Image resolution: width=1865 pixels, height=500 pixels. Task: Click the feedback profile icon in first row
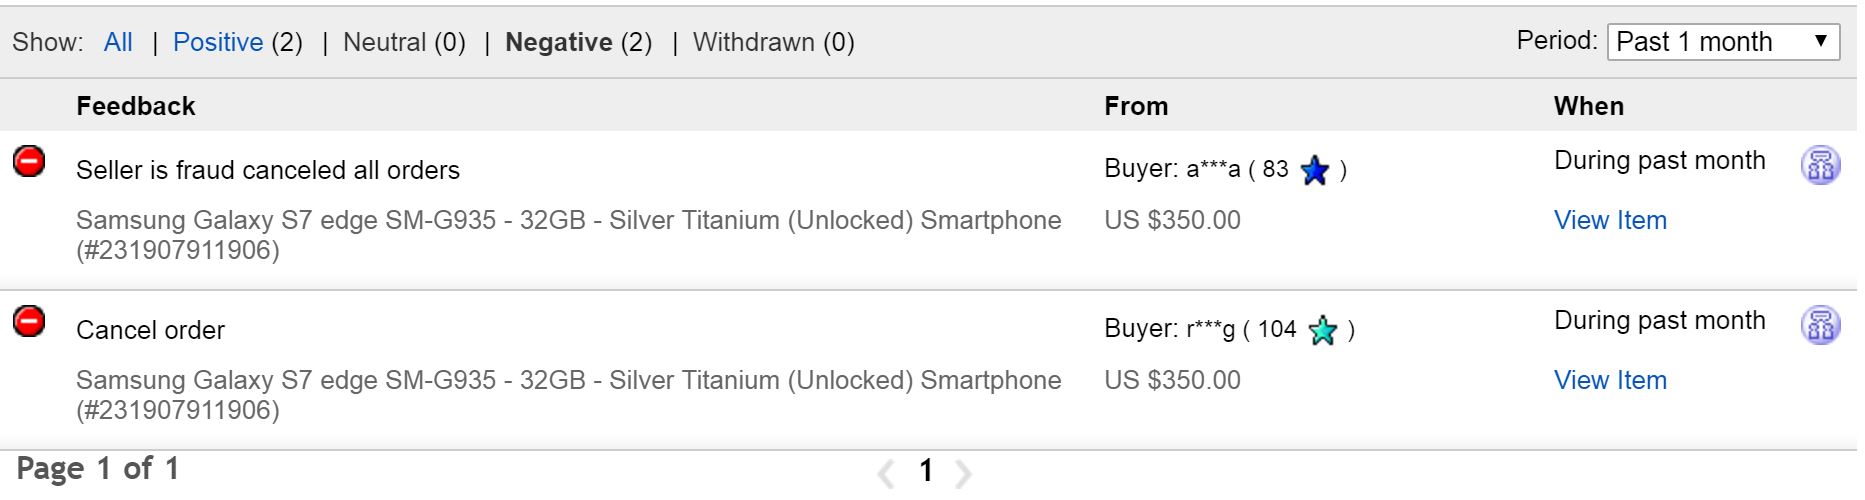tap(1820, 165)
